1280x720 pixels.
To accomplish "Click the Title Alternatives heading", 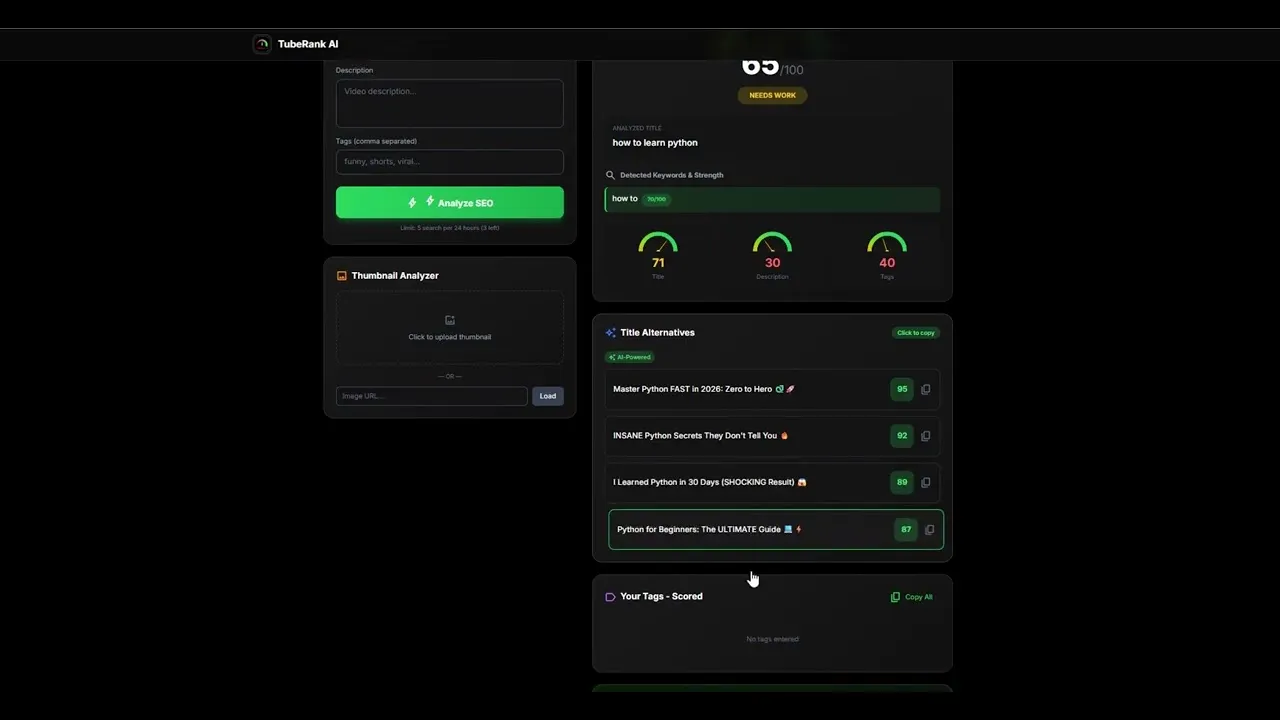I will pos(657,333).
